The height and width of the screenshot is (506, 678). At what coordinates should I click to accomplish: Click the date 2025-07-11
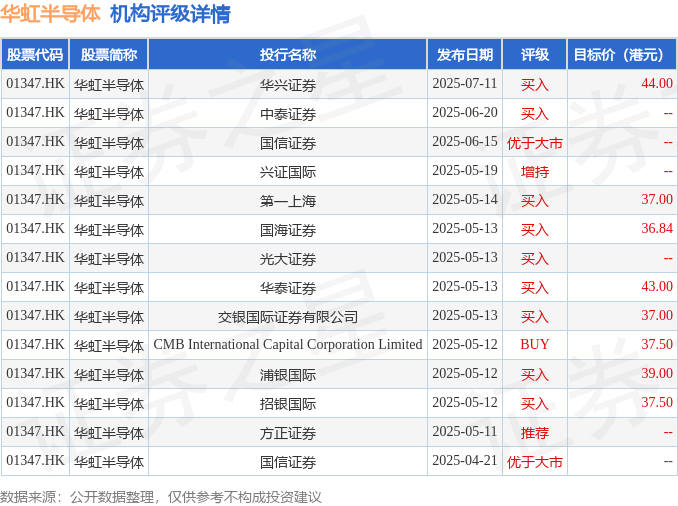(x=465, y=83)
